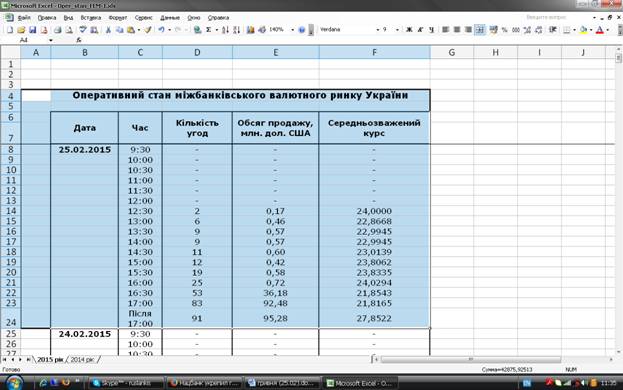623x390 pixels.
Task: Open the Вставка menu
Action: coord(91,18)
